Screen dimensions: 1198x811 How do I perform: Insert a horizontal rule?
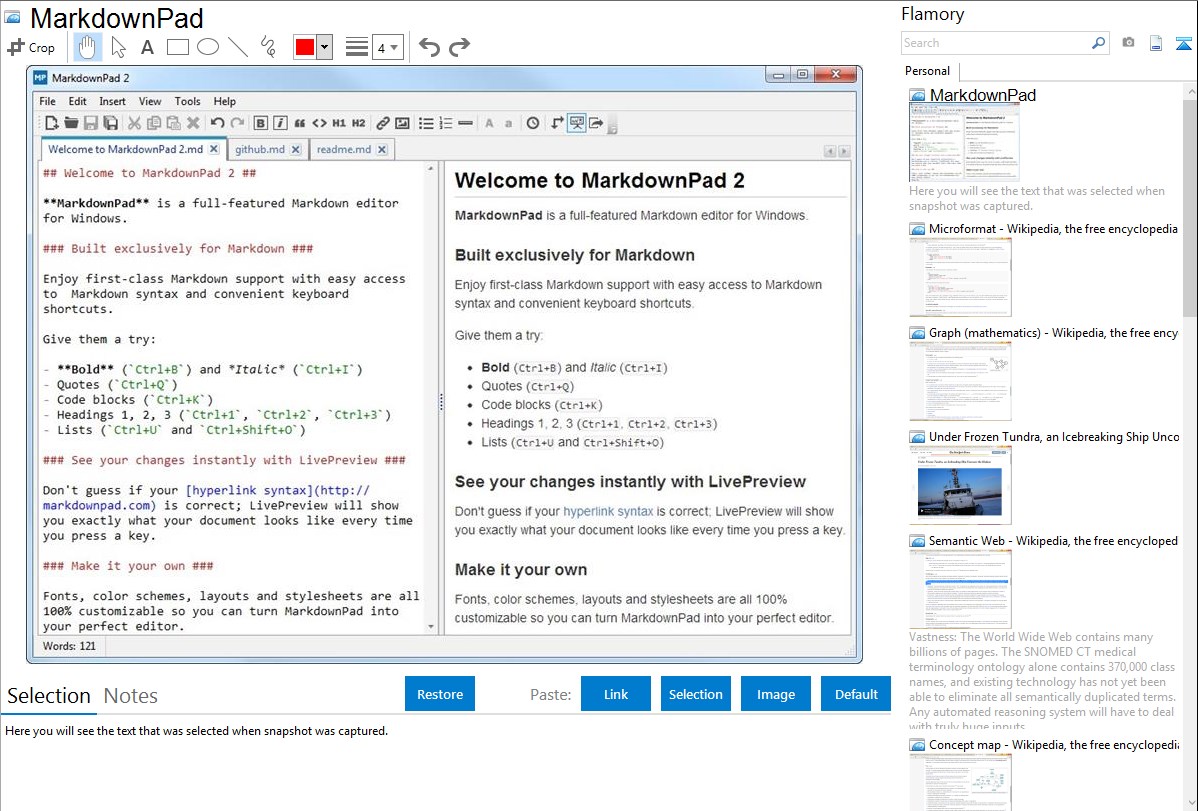[465, 123]
